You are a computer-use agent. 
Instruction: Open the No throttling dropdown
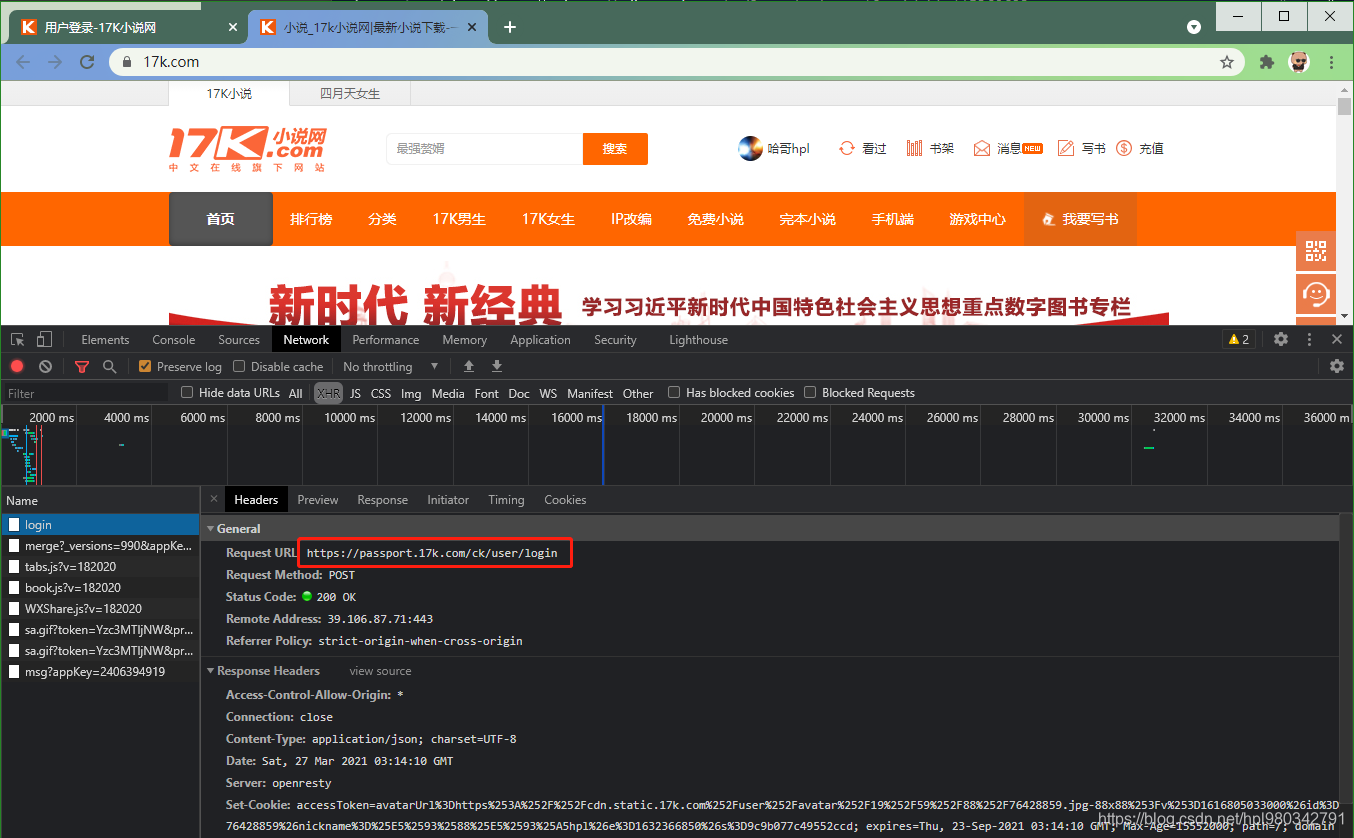[391, 367]
